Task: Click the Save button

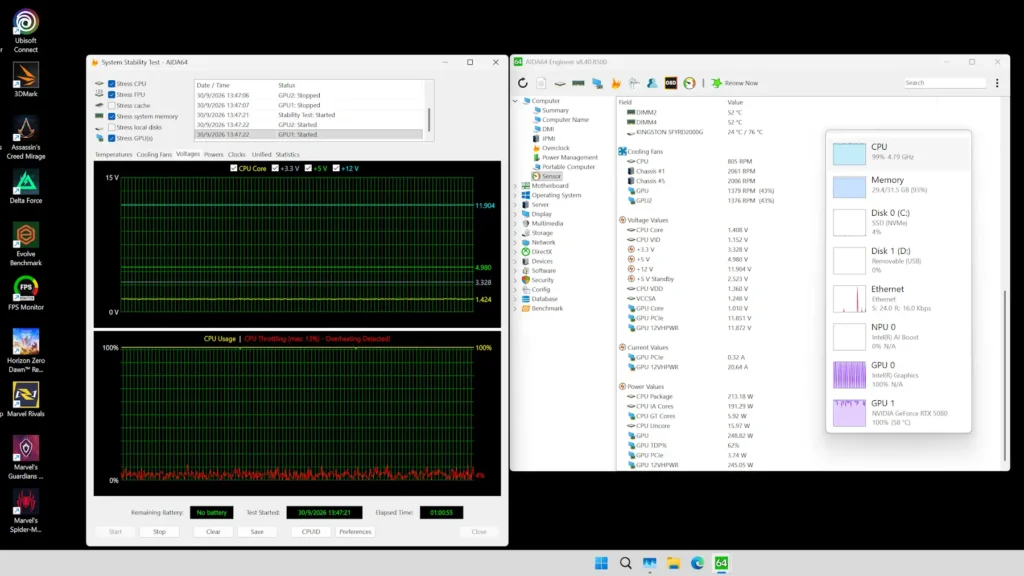Action: pos(257,532)
